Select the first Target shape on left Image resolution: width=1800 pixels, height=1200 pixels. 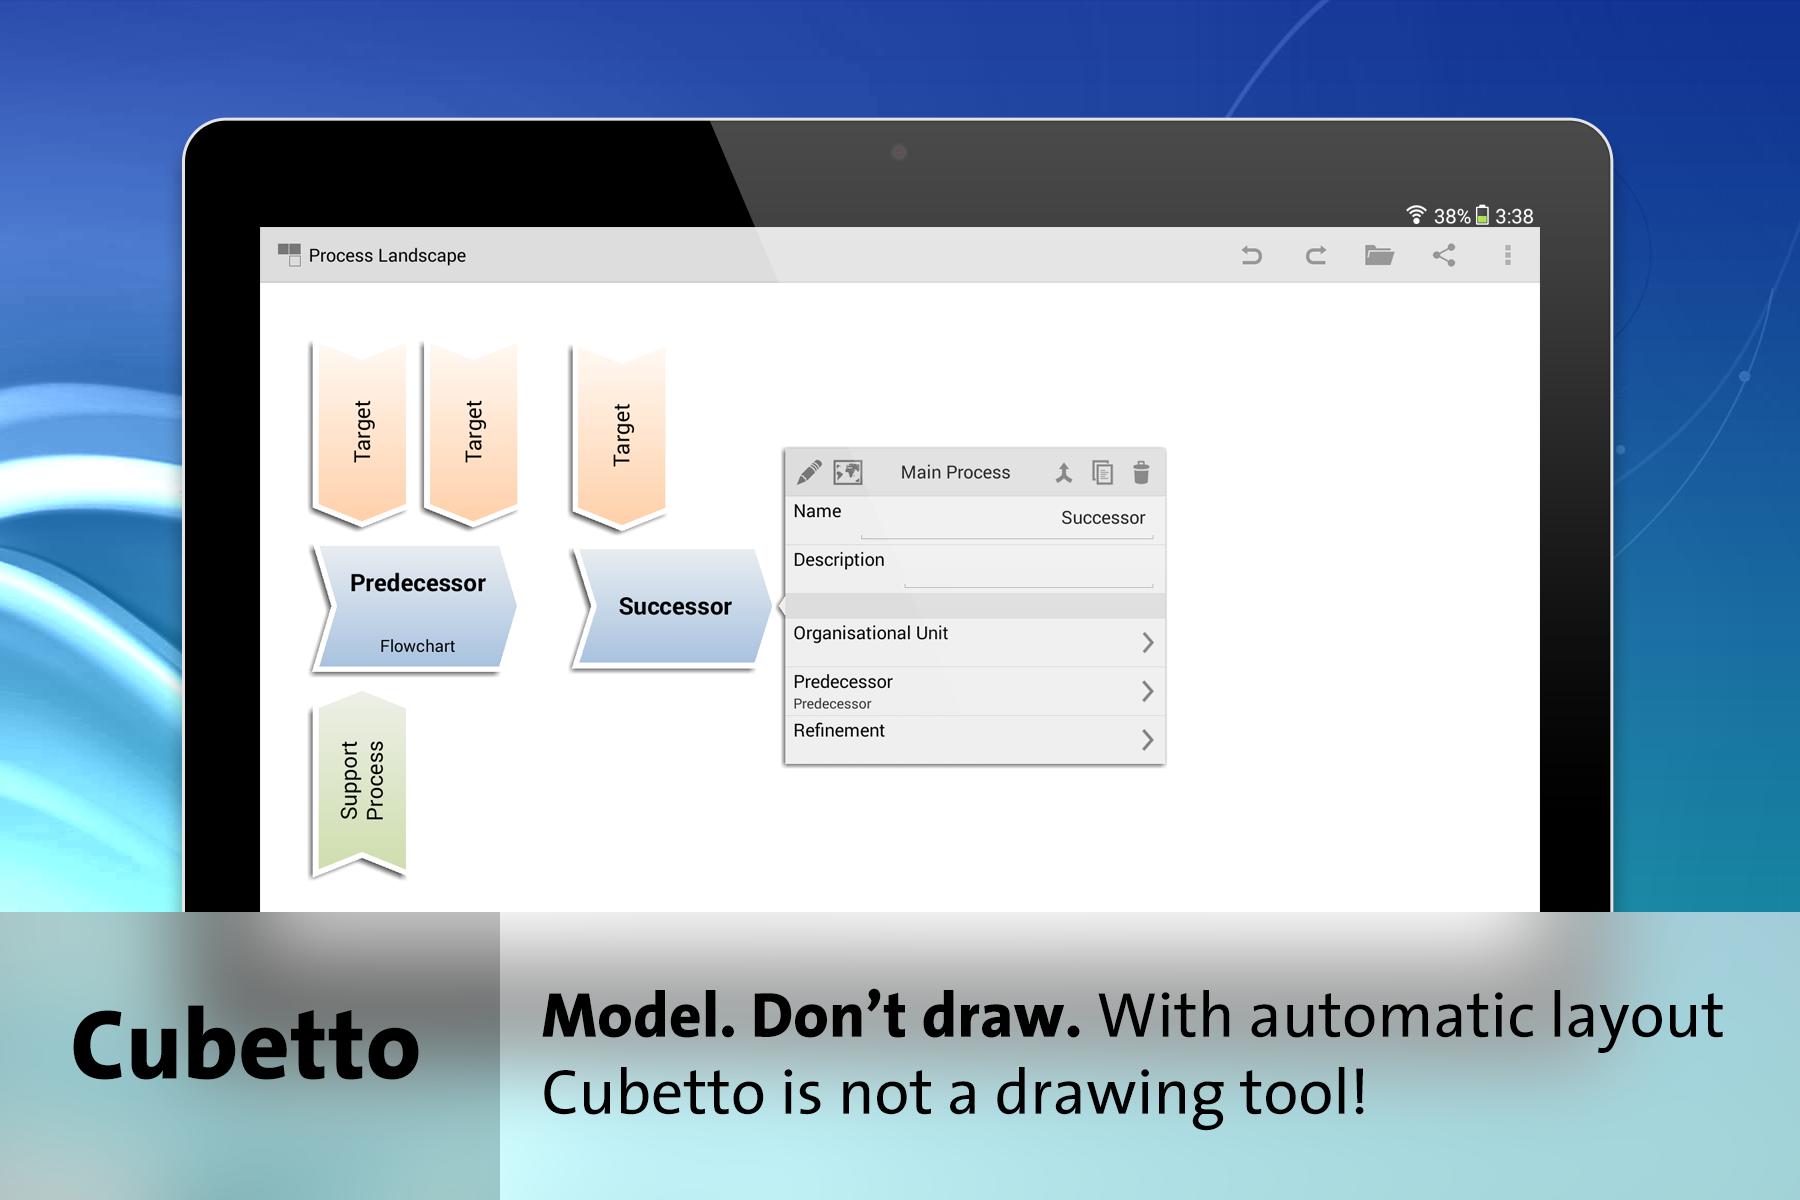(360, 433)
